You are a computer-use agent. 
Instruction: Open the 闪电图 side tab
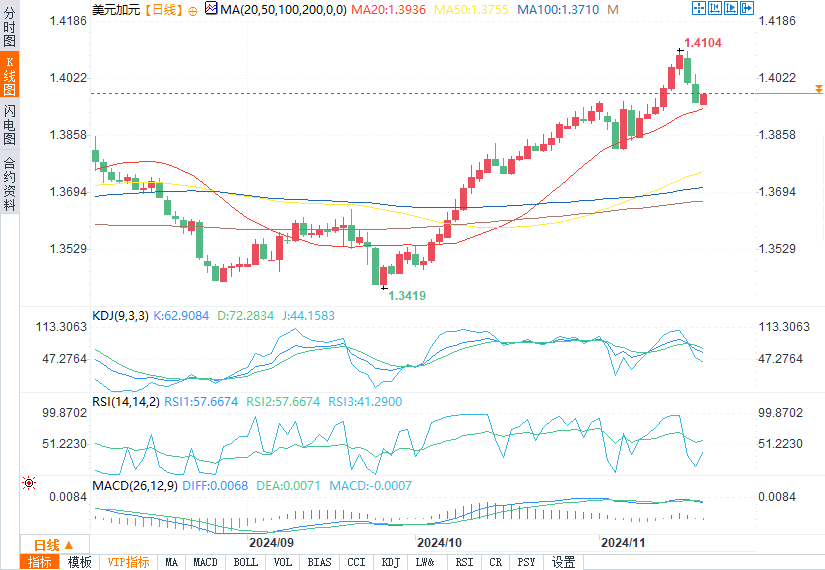click(x=9, y=125)
